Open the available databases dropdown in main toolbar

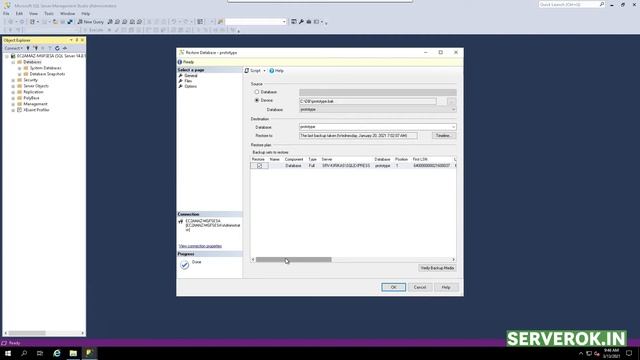pyautogui.click(x=284, y=22)
